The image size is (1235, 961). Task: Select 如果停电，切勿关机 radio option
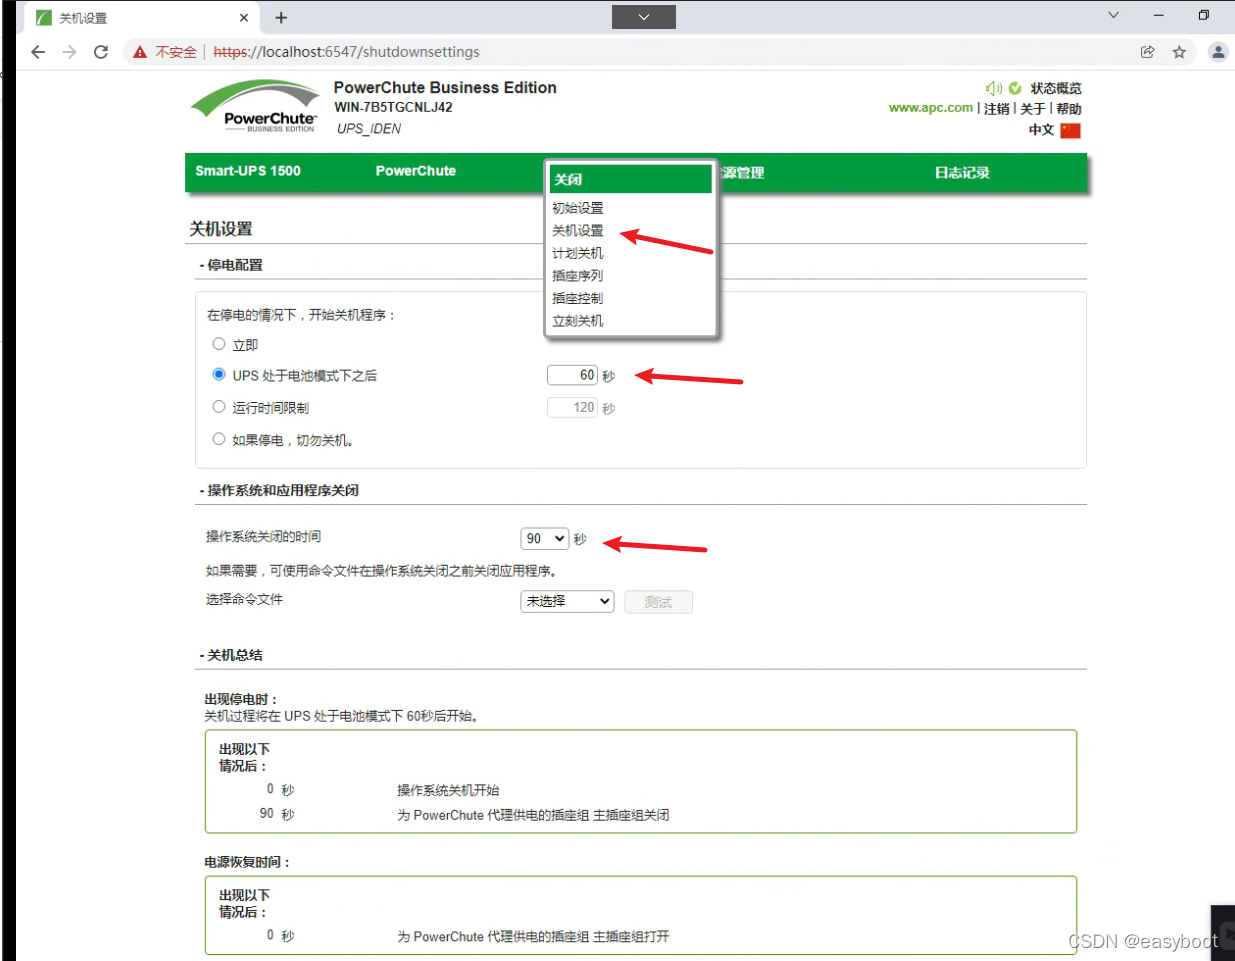coord(219,439)
